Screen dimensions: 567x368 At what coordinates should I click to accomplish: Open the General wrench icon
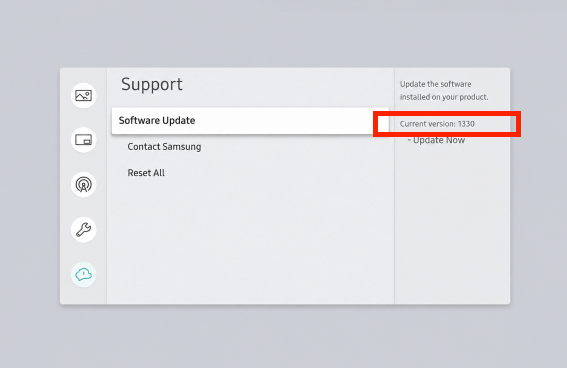[x=84, y=230]
